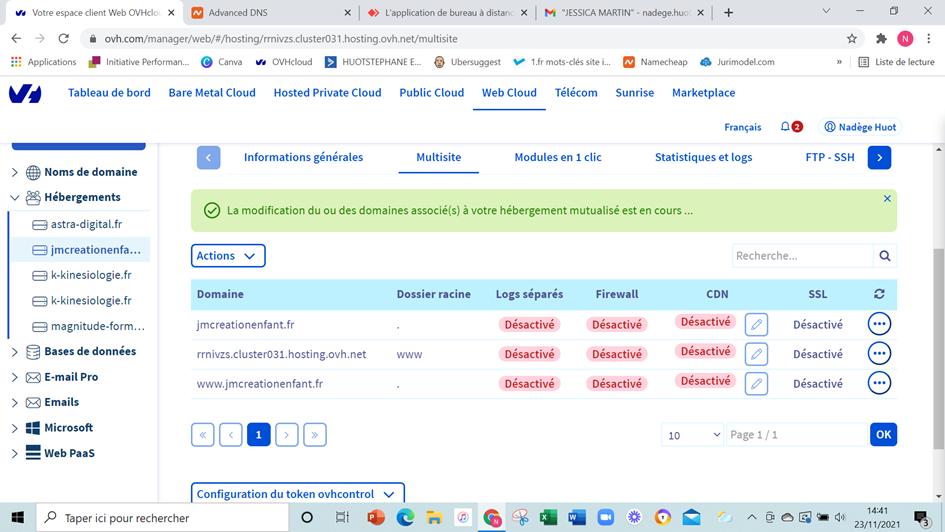Screen dimensions: 945x532
Task: Click the CDN edit pencil for jmcreationenfant.fr
Action: pos(756,324)
